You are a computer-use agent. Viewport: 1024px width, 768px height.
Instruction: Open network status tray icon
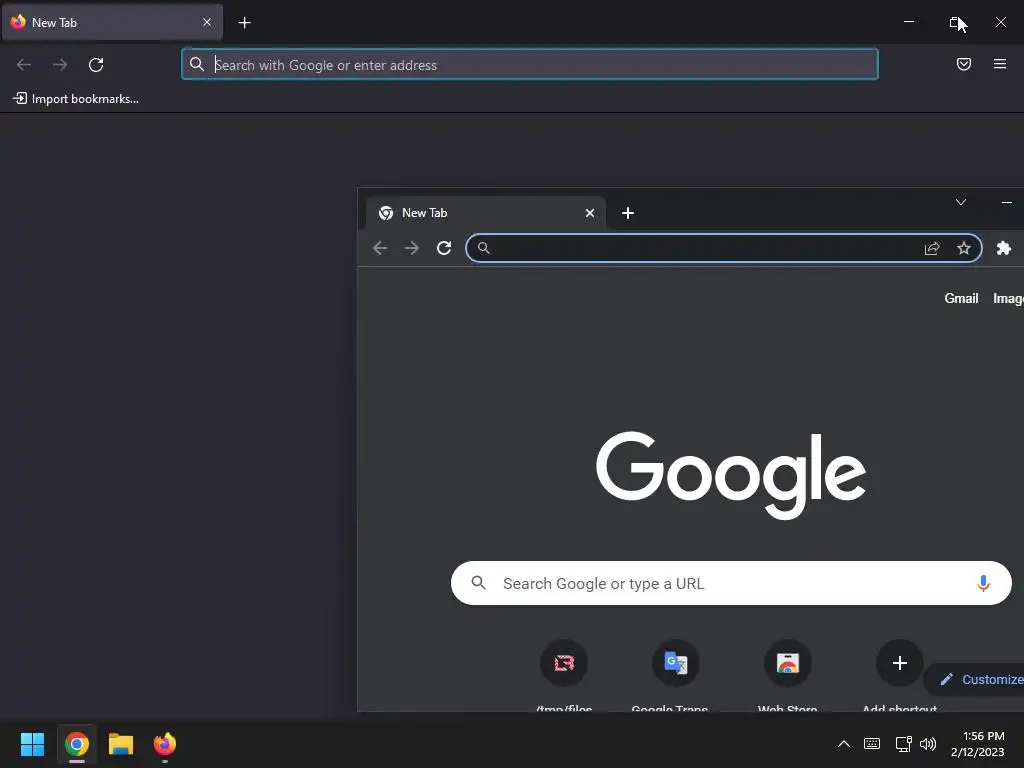coord(904,744)
